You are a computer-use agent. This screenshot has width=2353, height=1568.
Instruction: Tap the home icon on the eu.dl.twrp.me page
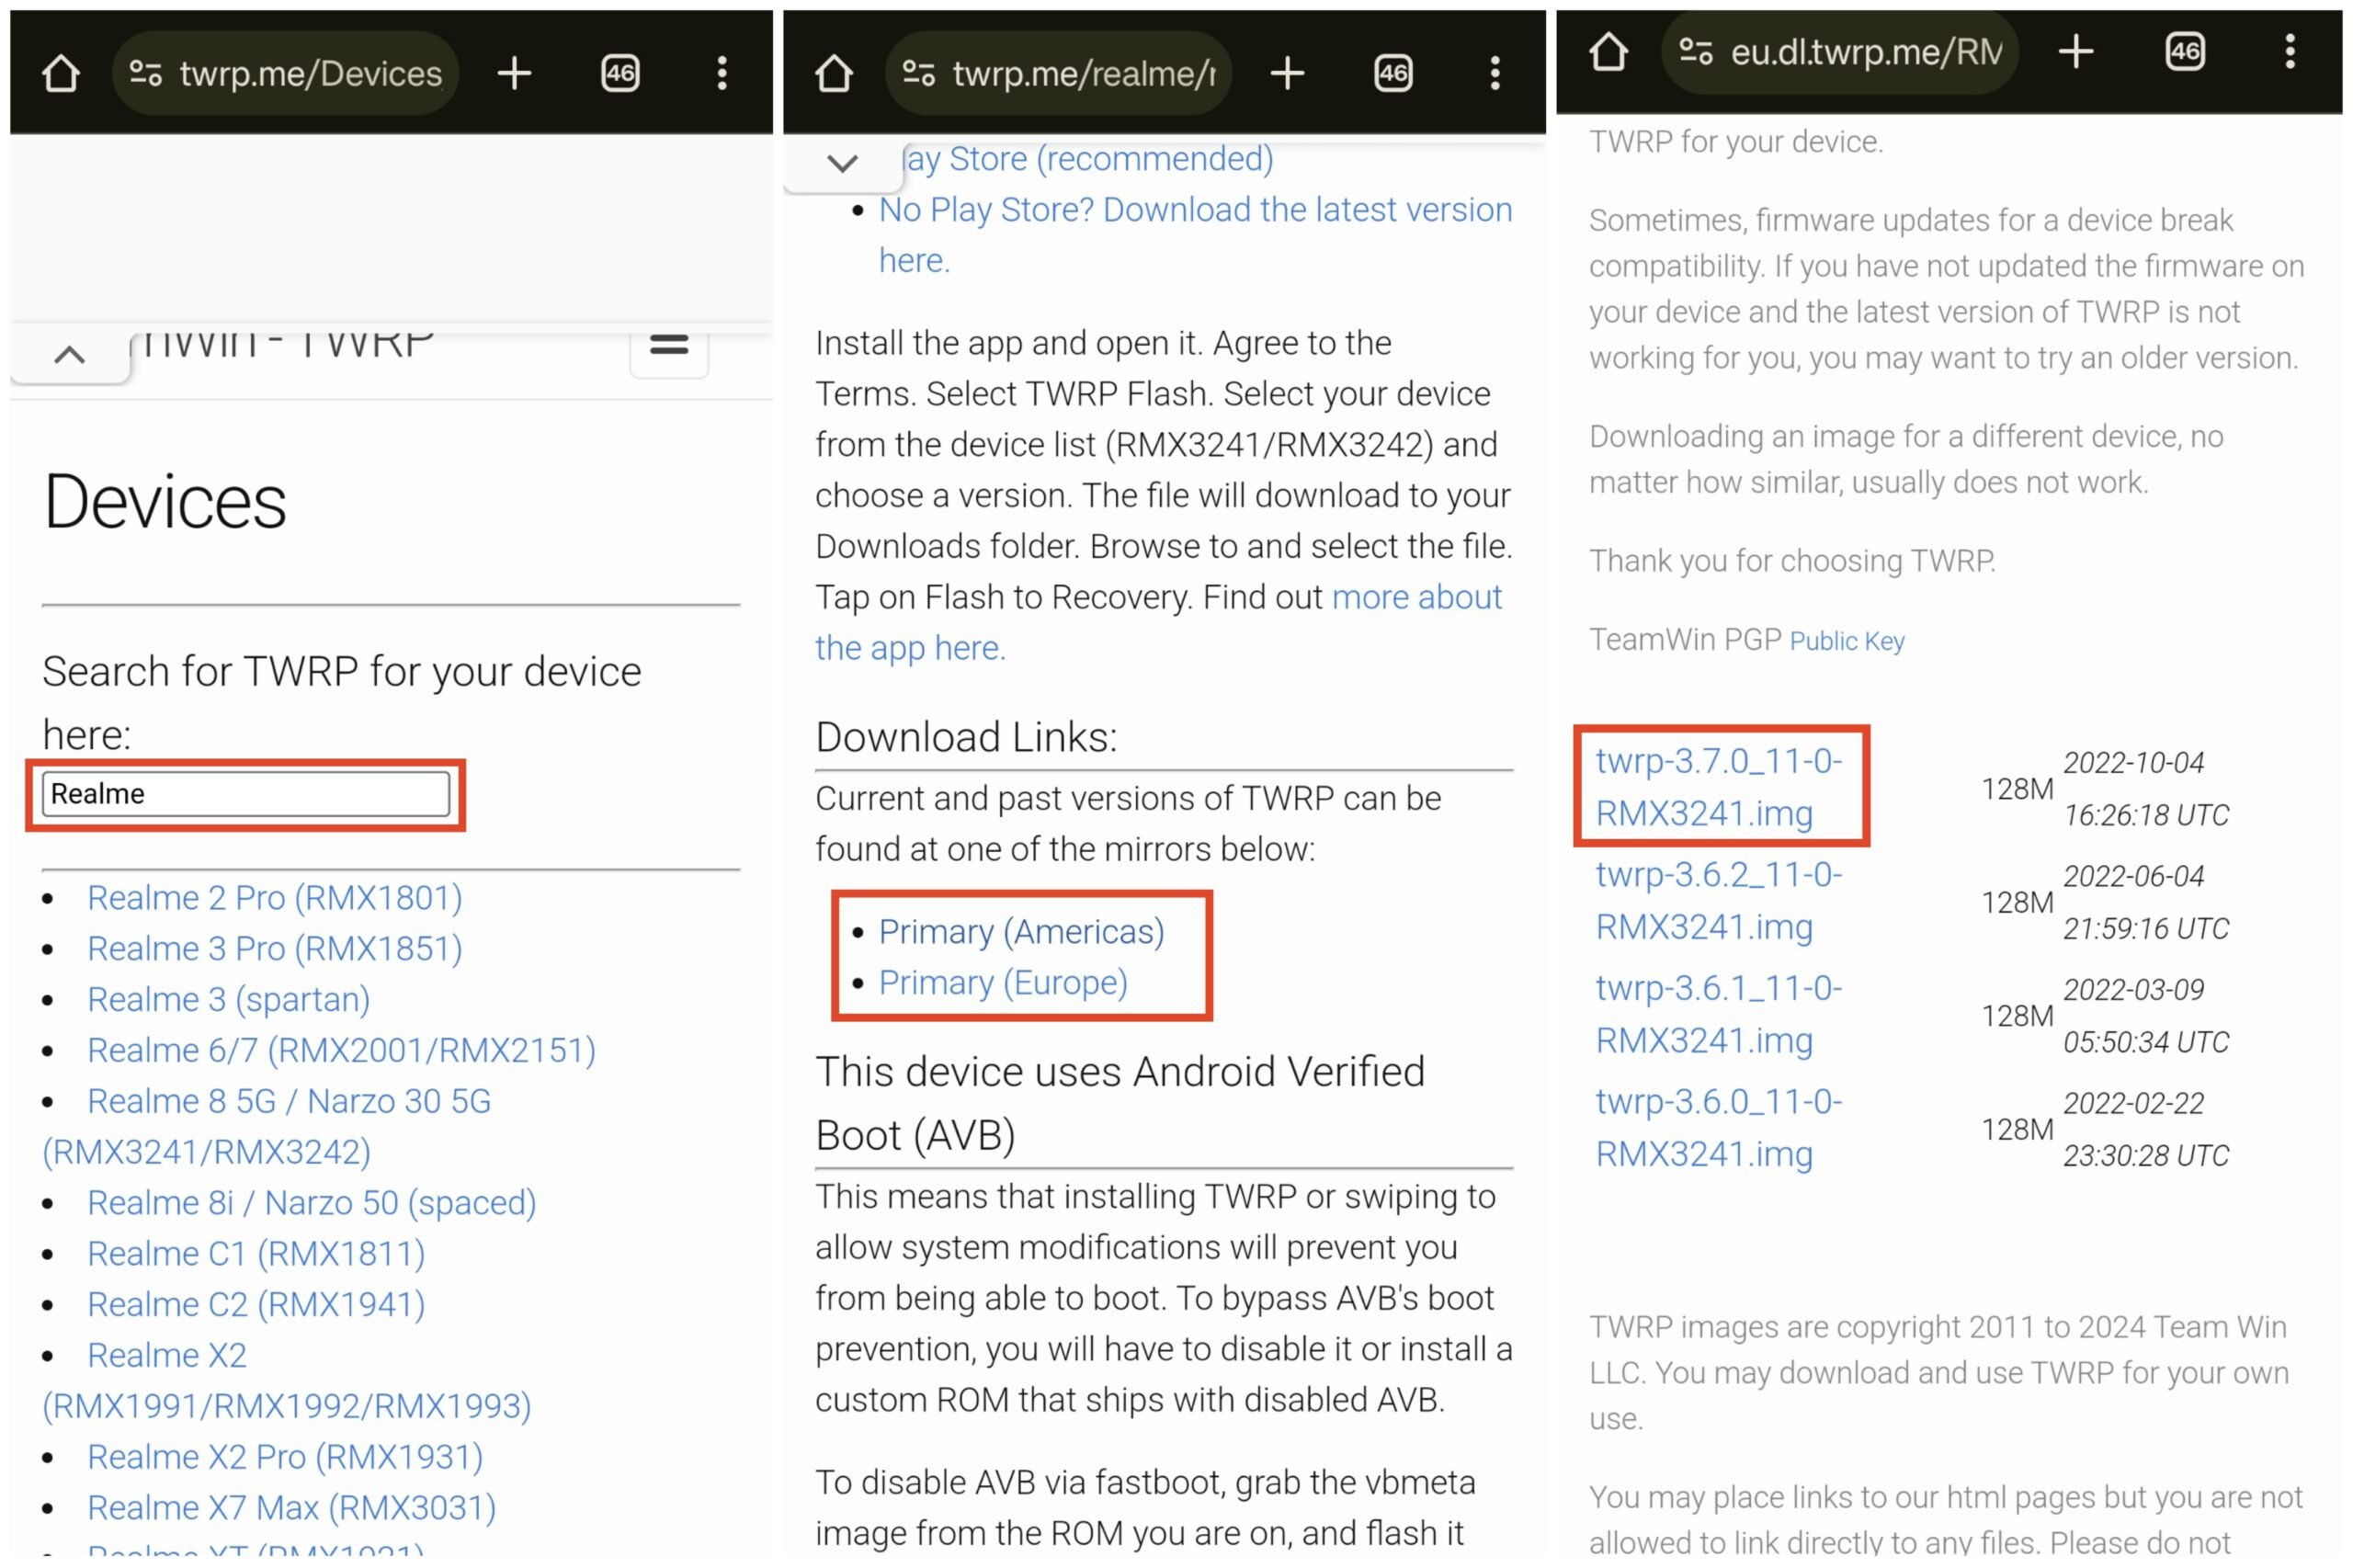point(1611,52)
